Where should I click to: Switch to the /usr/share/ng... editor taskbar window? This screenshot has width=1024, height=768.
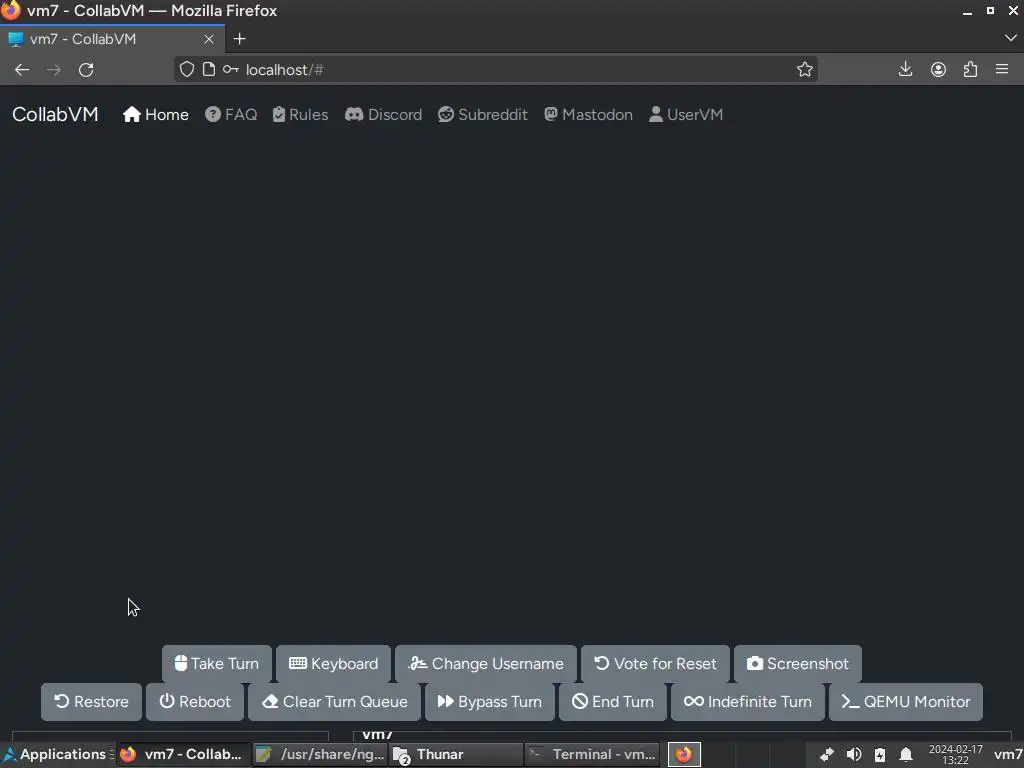(x=320, y=754)
